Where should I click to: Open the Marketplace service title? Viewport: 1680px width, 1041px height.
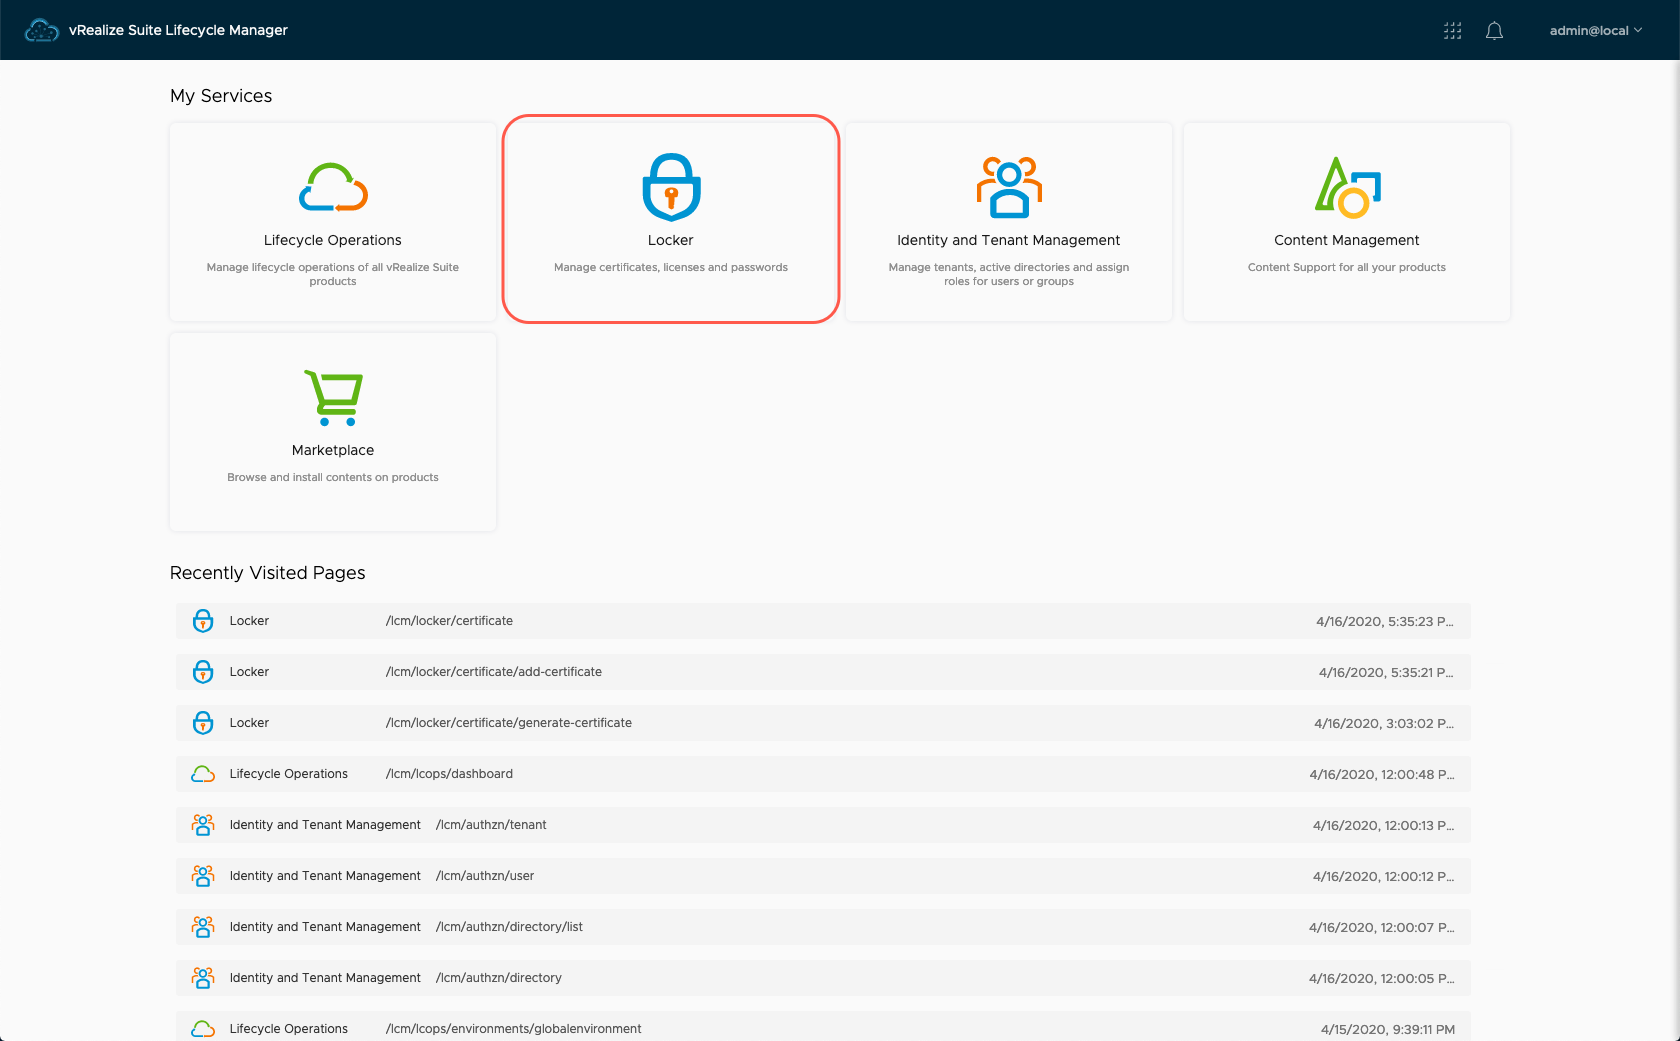click(333, 450)
